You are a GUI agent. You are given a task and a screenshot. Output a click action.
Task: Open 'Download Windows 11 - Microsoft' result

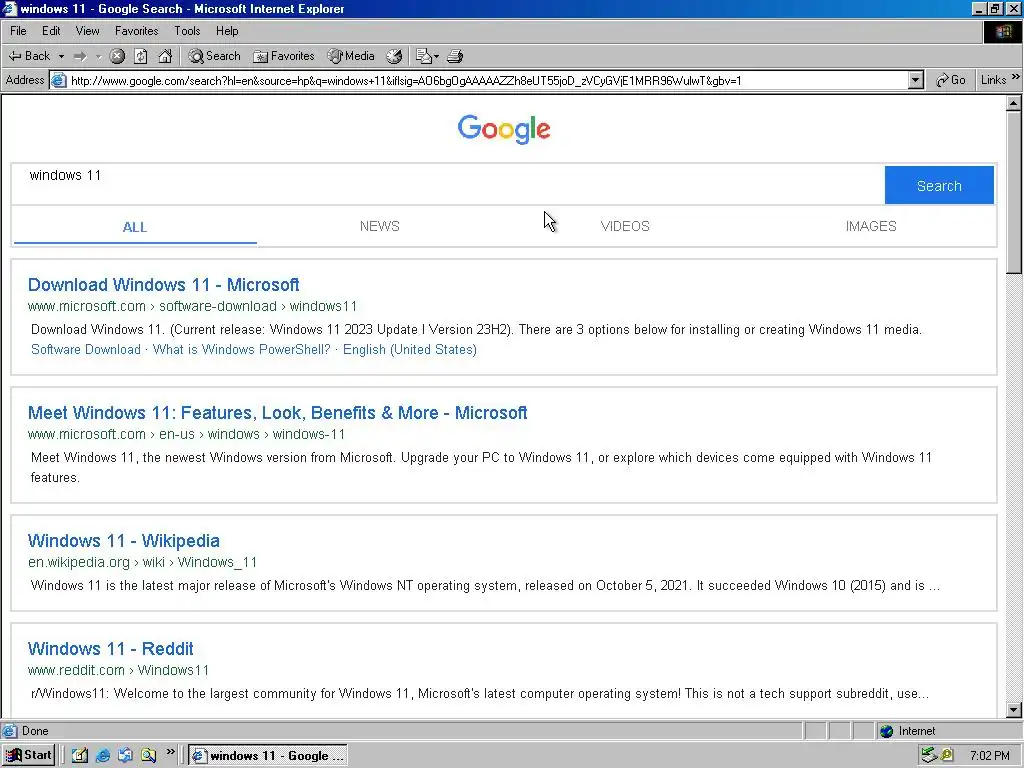point(163,285)
